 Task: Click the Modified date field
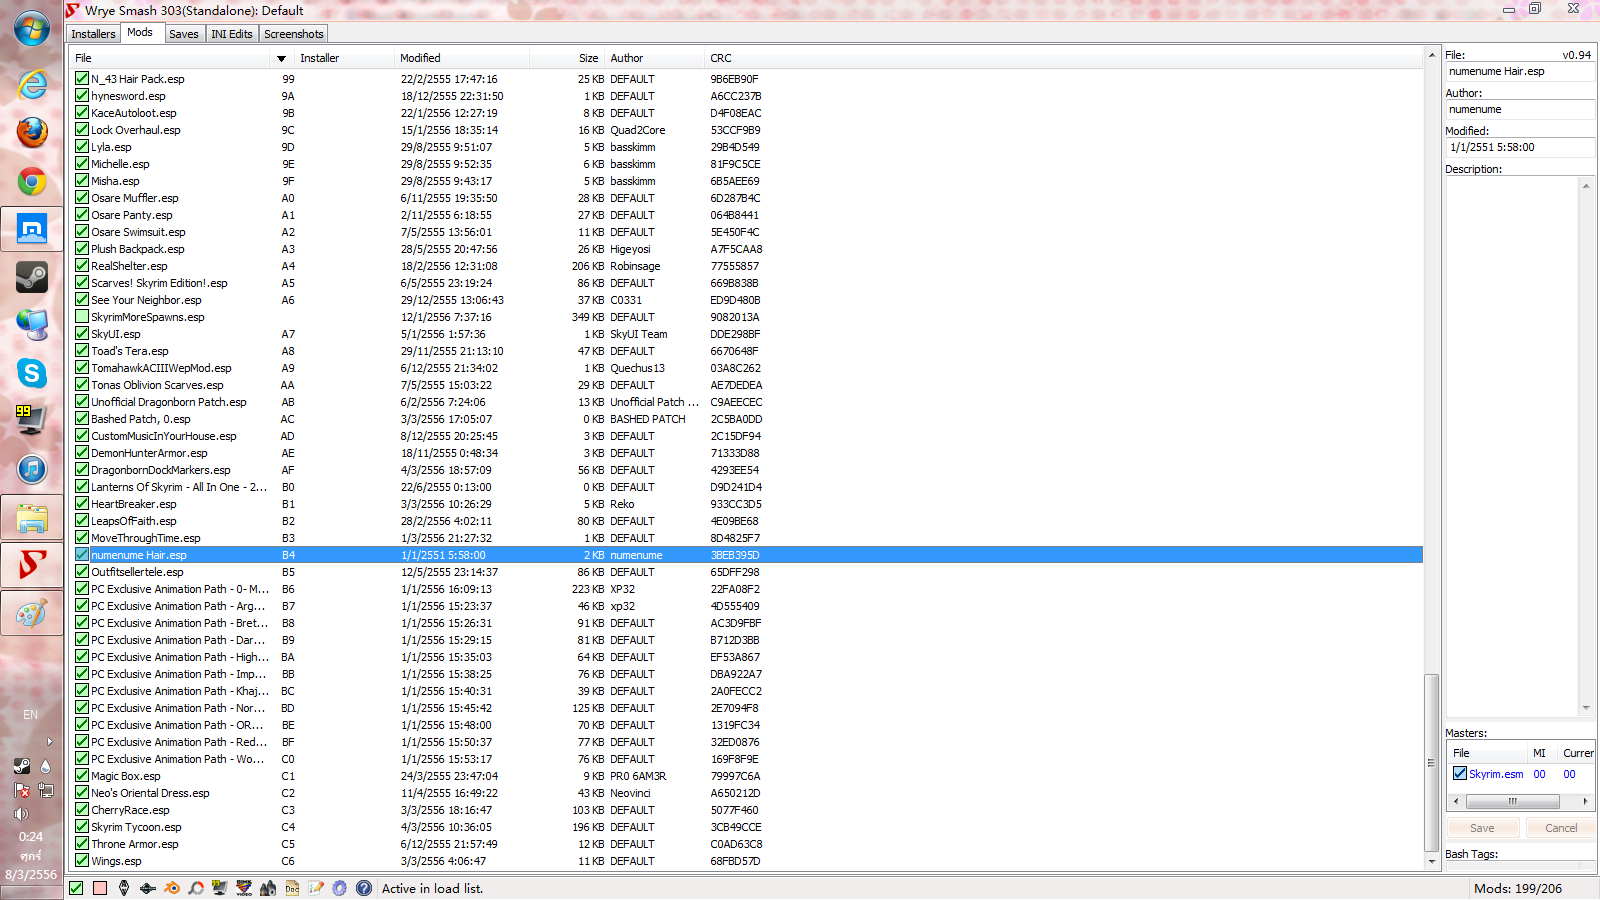point(1520,148)
